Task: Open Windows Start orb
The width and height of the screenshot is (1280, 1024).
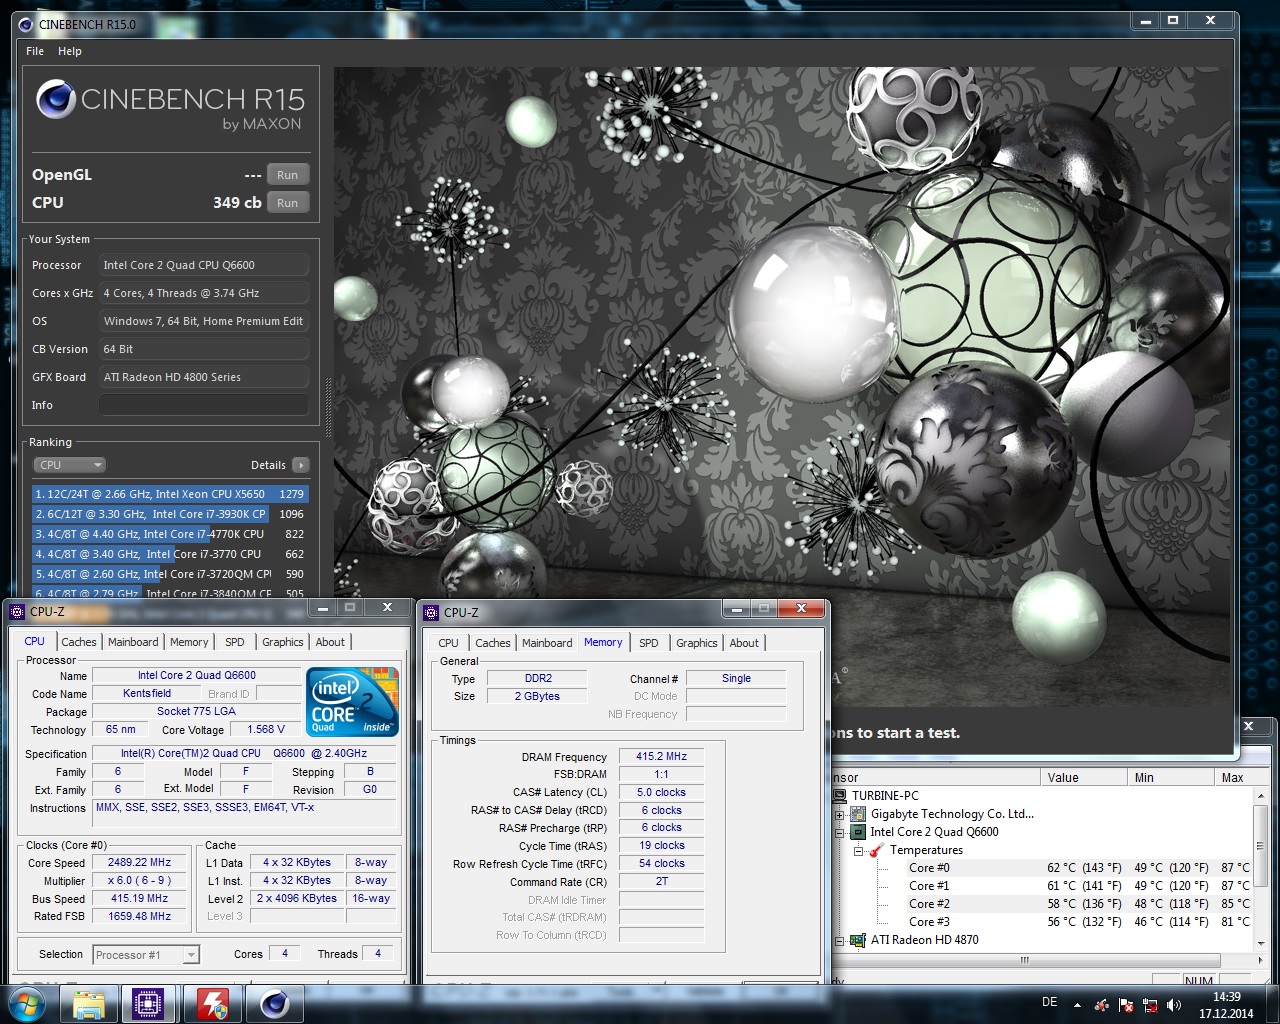Action: [x=27, y=1003]
